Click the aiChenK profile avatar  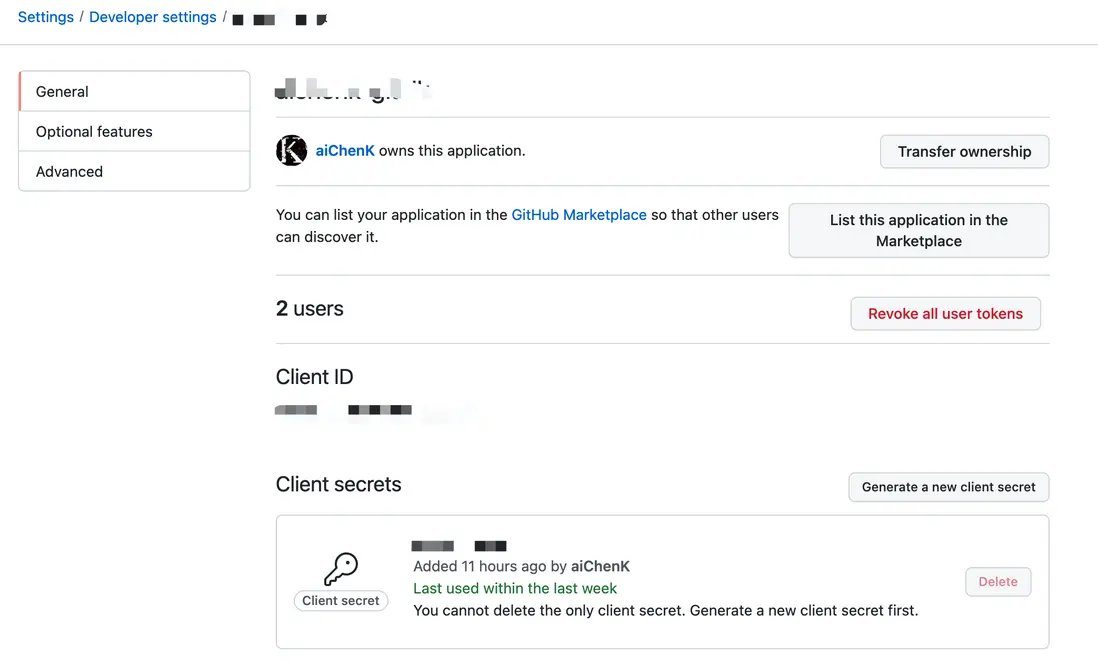click(291, 151)
